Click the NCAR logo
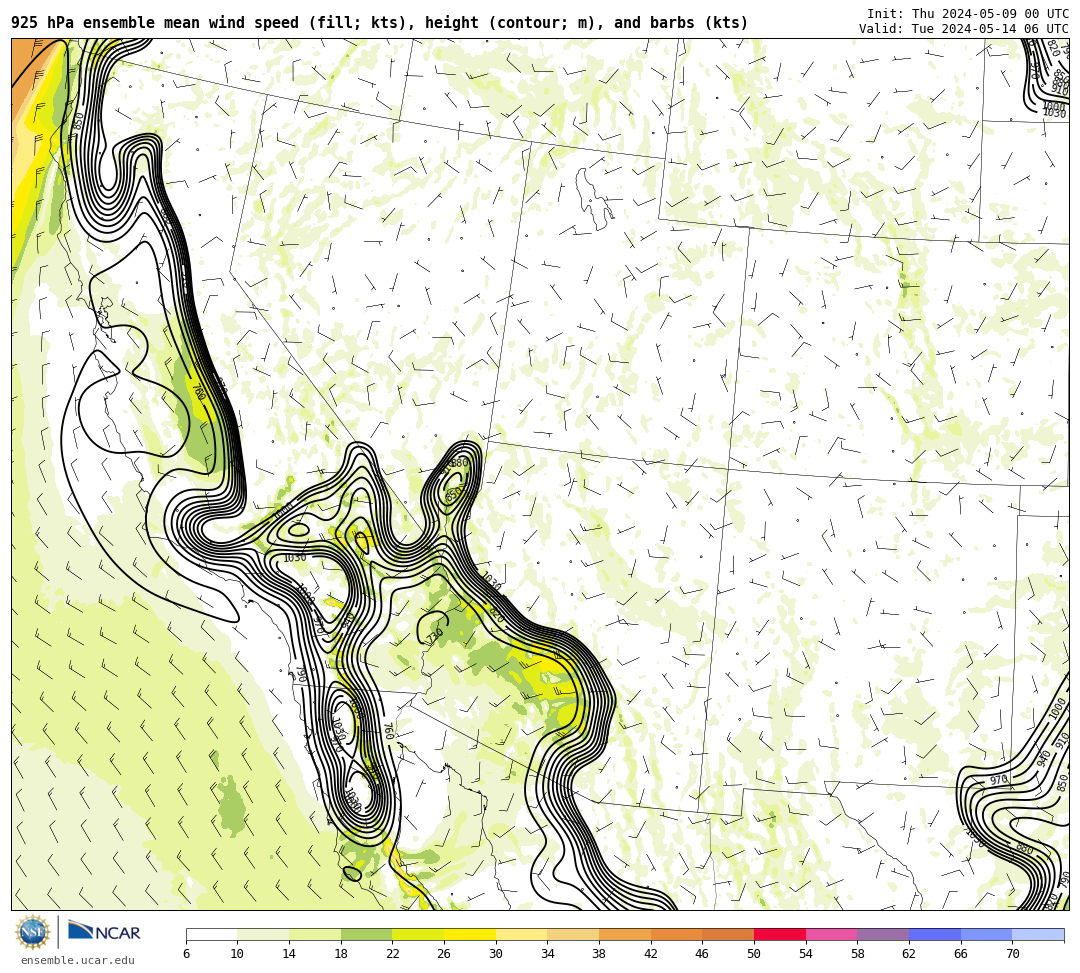 (x=104, y=932)
